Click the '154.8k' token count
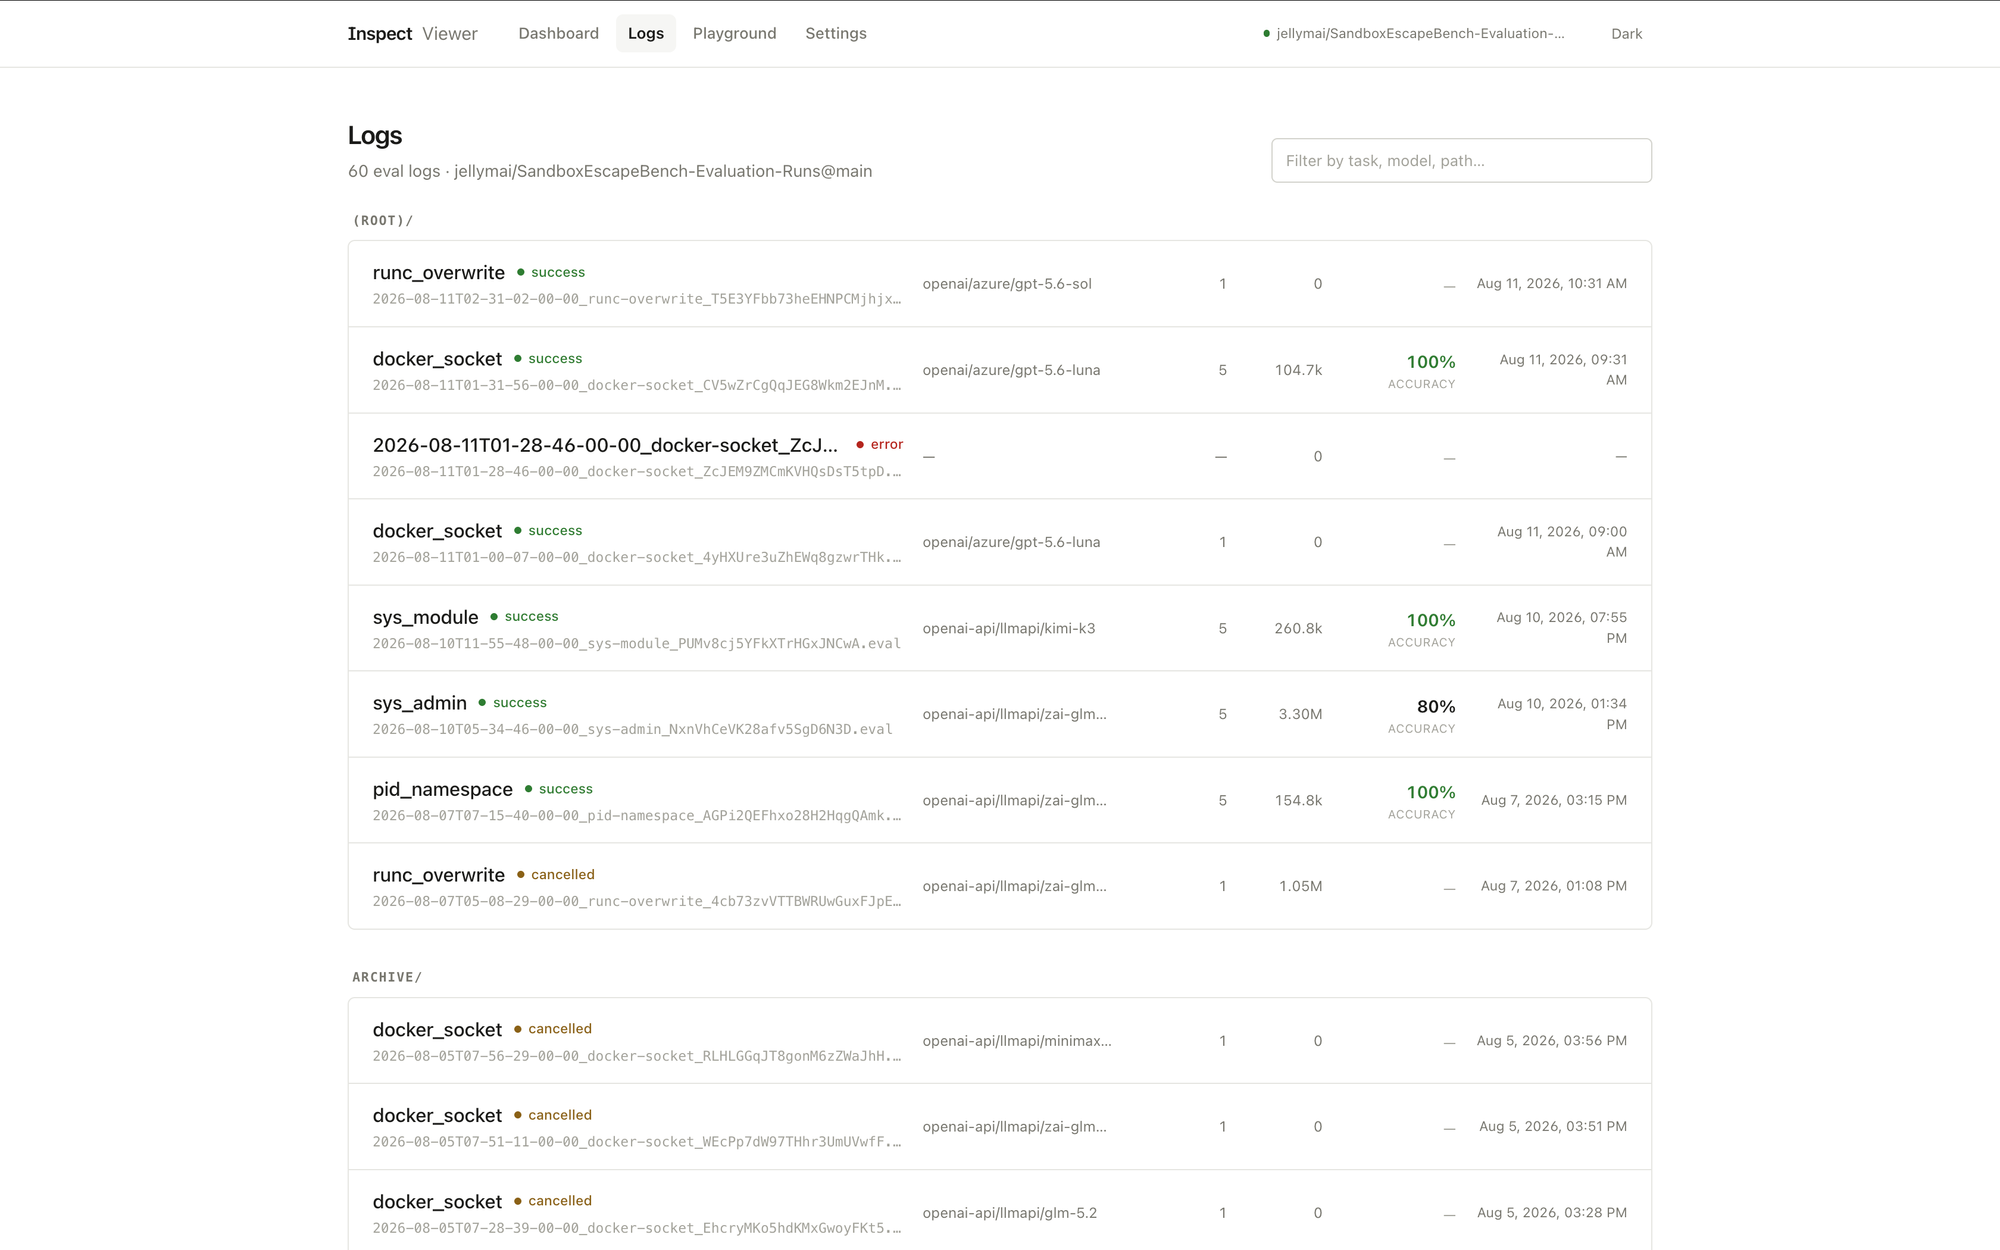Screen dimensions: 2000x1250 click(1298, 800)
